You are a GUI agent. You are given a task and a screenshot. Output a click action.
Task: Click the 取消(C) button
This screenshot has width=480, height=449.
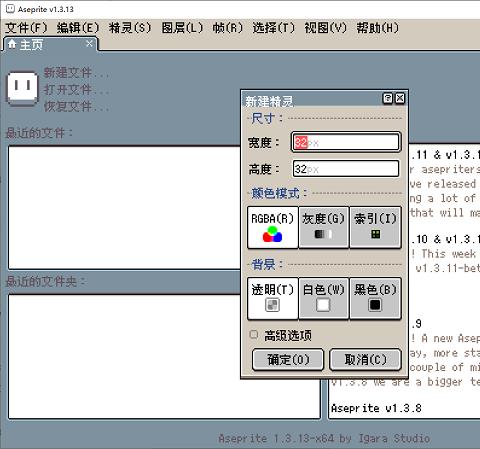(x=365, y=360)
